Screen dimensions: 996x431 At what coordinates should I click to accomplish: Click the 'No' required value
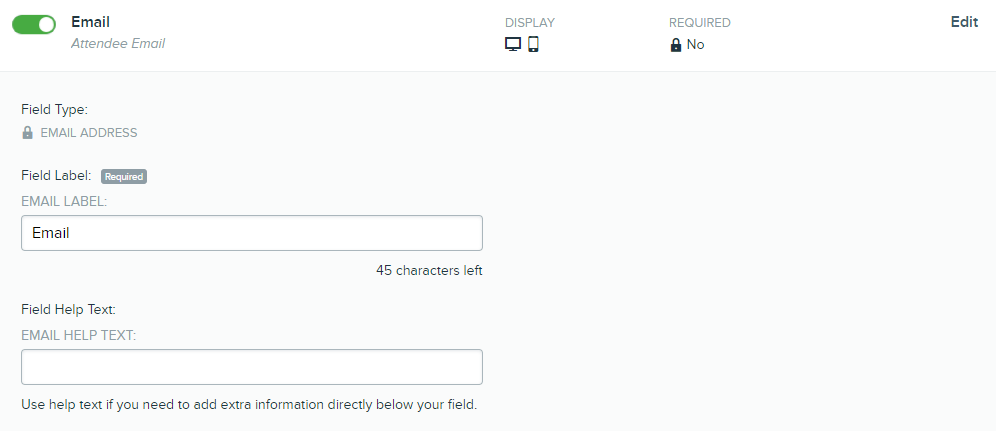point(696,45)
